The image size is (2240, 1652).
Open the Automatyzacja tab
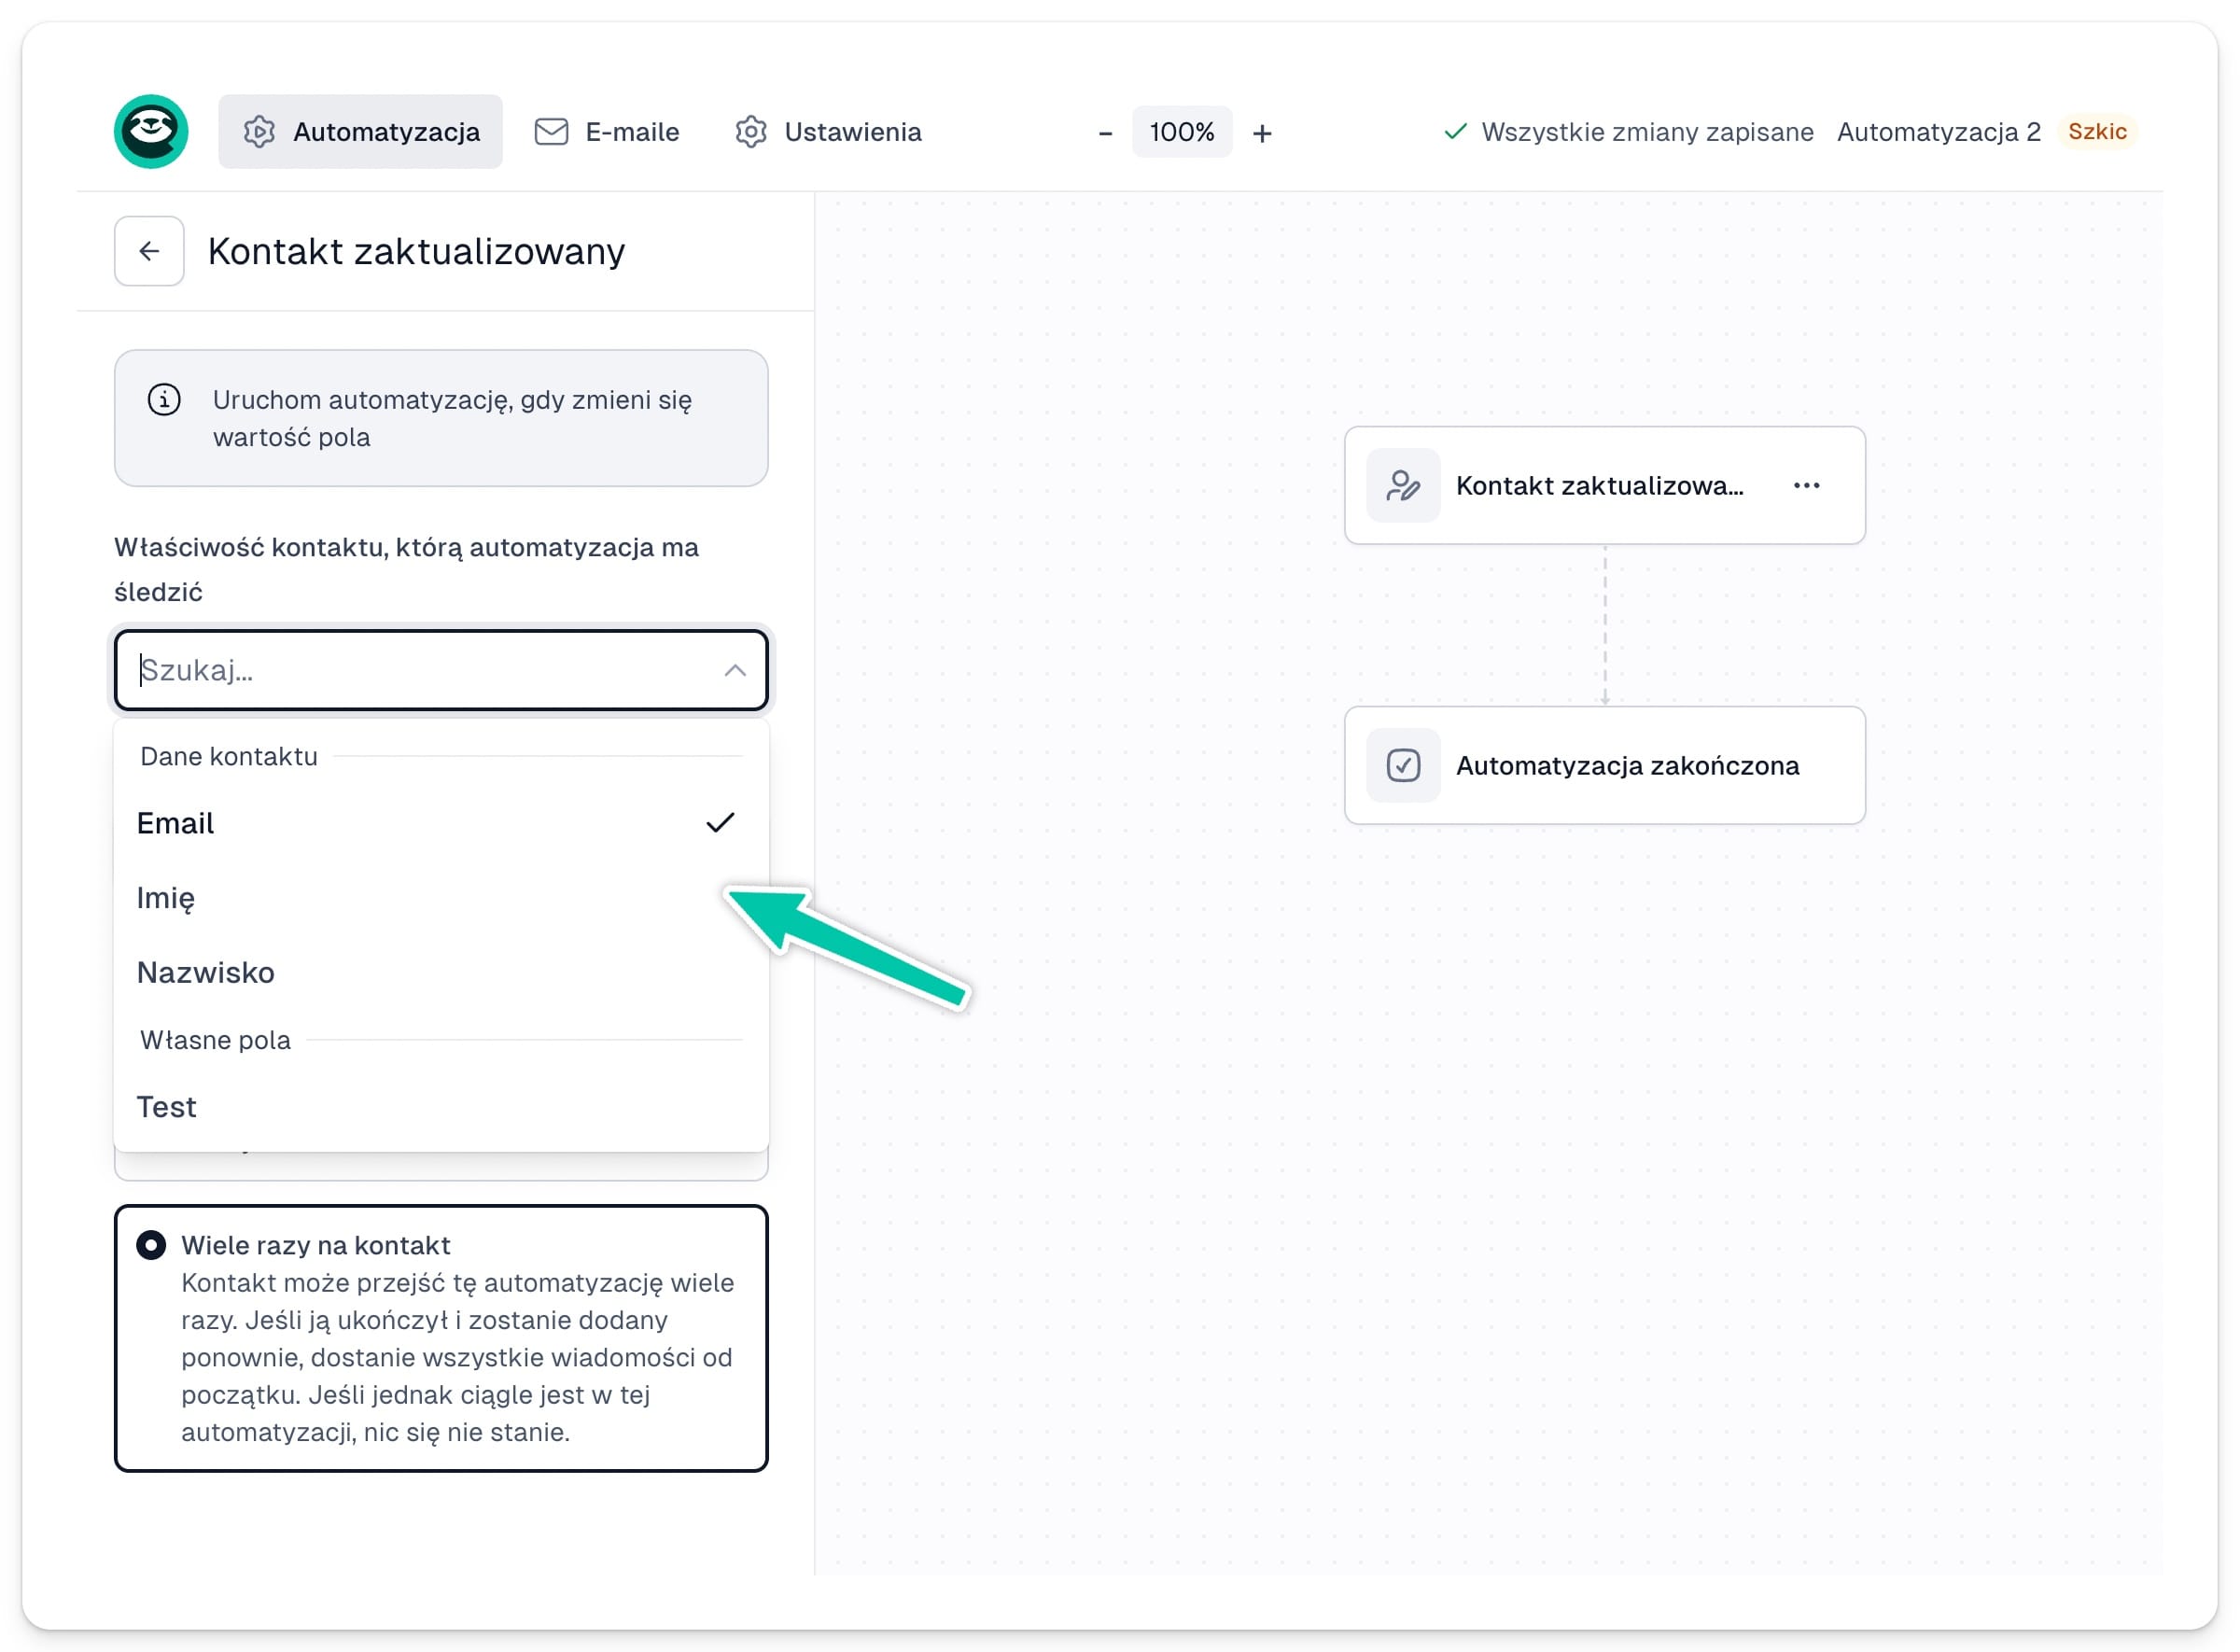pos(361,132)
